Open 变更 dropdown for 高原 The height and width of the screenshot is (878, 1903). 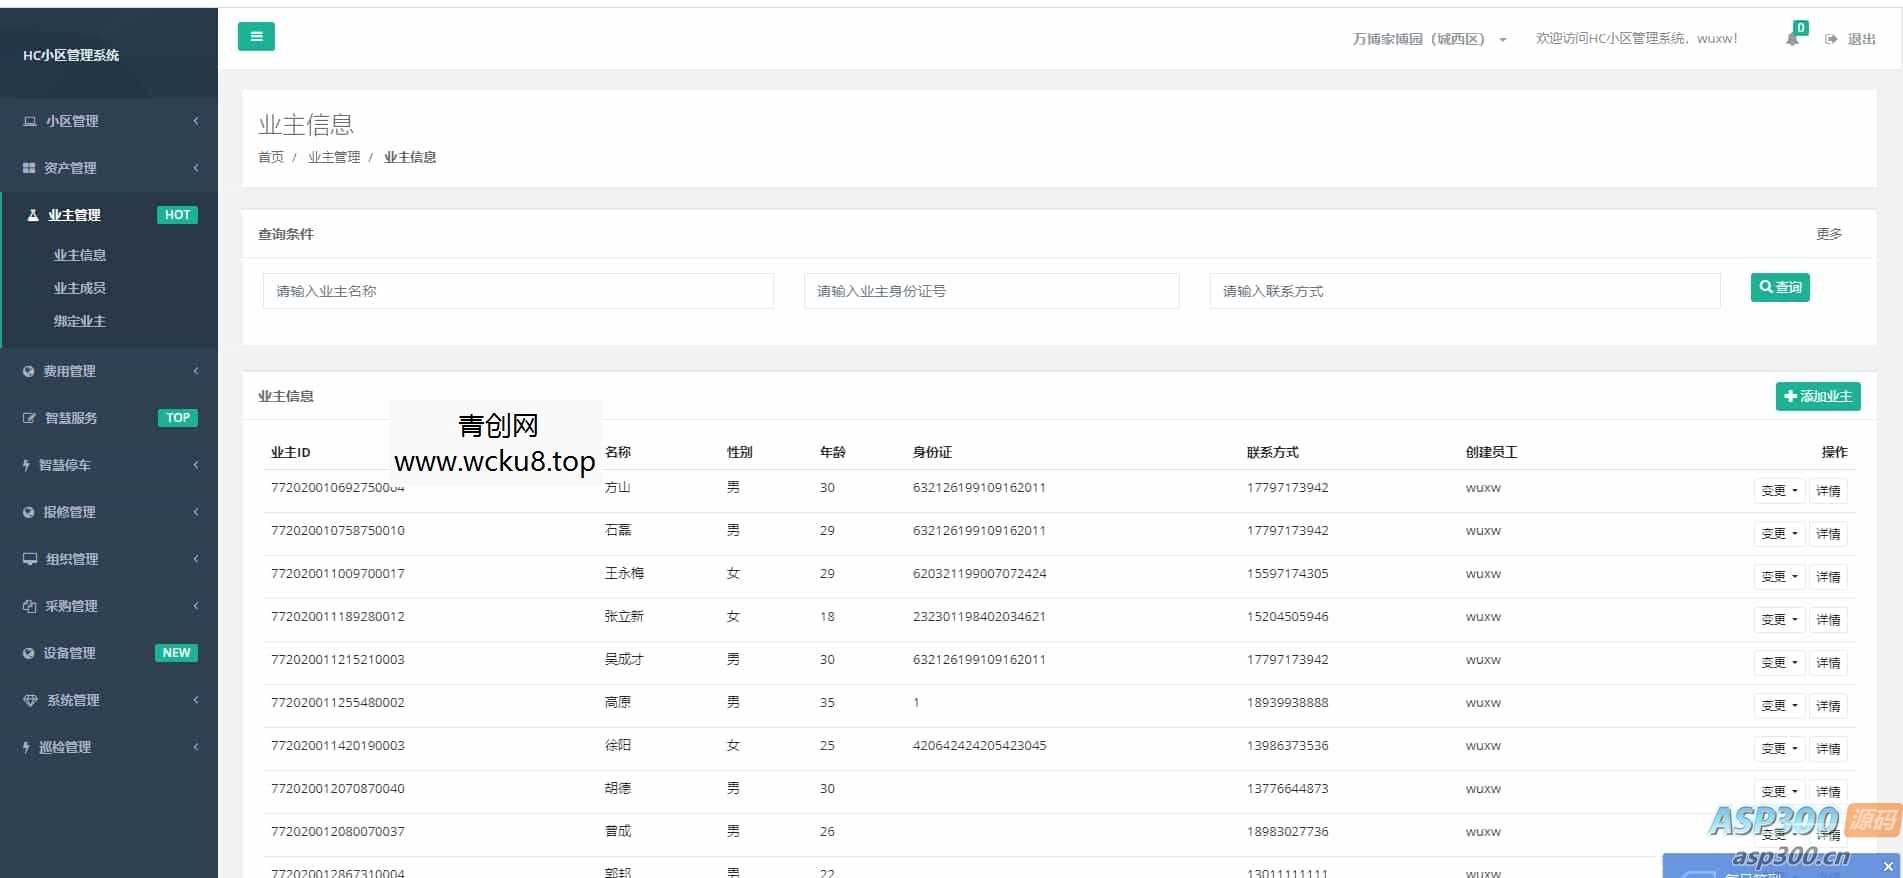1779,706
